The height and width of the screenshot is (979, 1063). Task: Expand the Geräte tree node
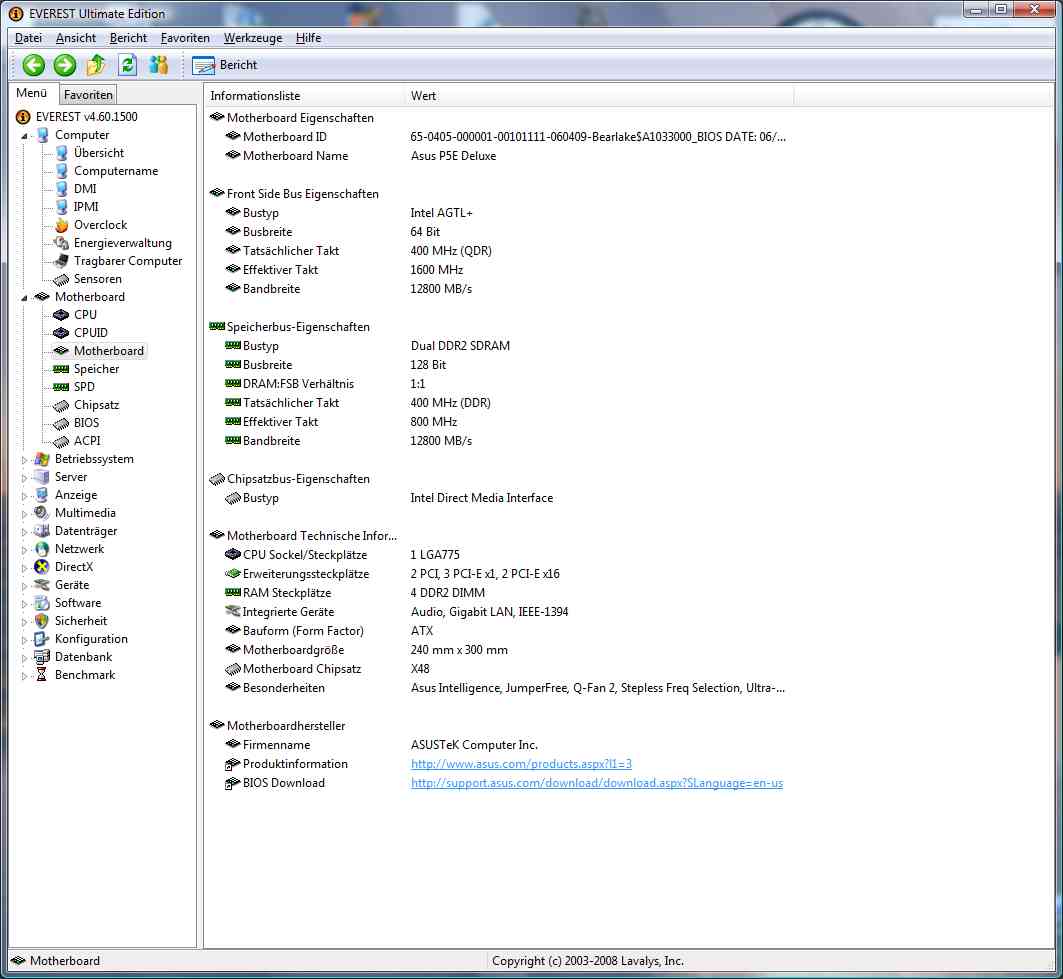click(x=24, y=585)
